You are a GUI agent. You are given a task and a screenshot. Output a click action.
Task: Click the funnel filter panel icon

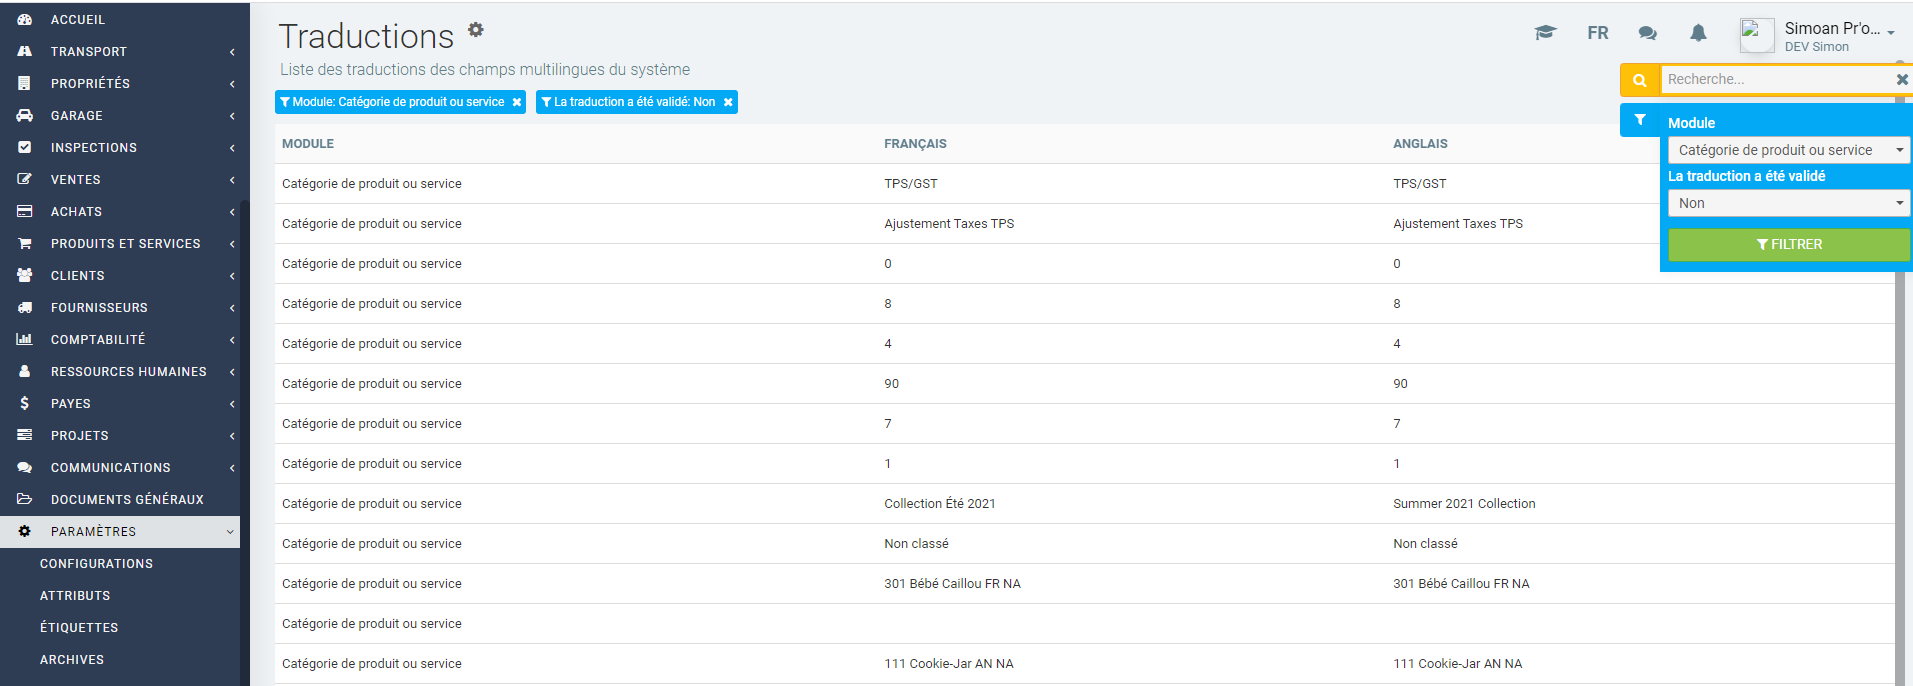tap(1640, 120)
